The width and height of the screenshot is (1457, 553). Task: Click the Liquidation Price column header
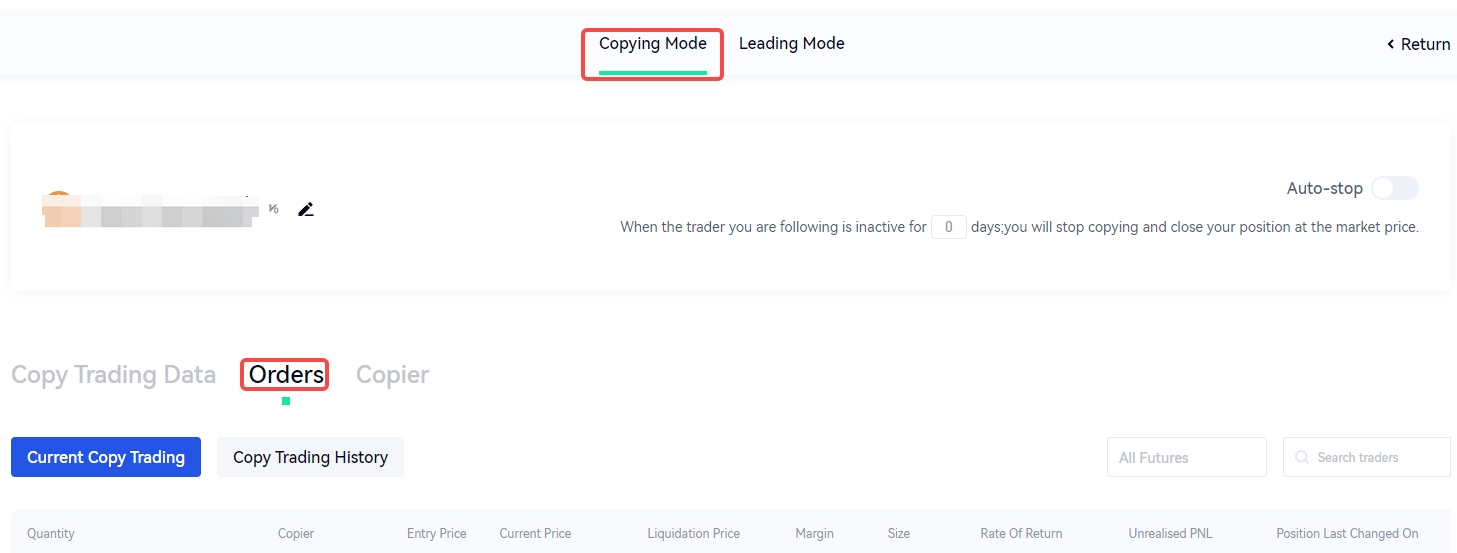693,534
